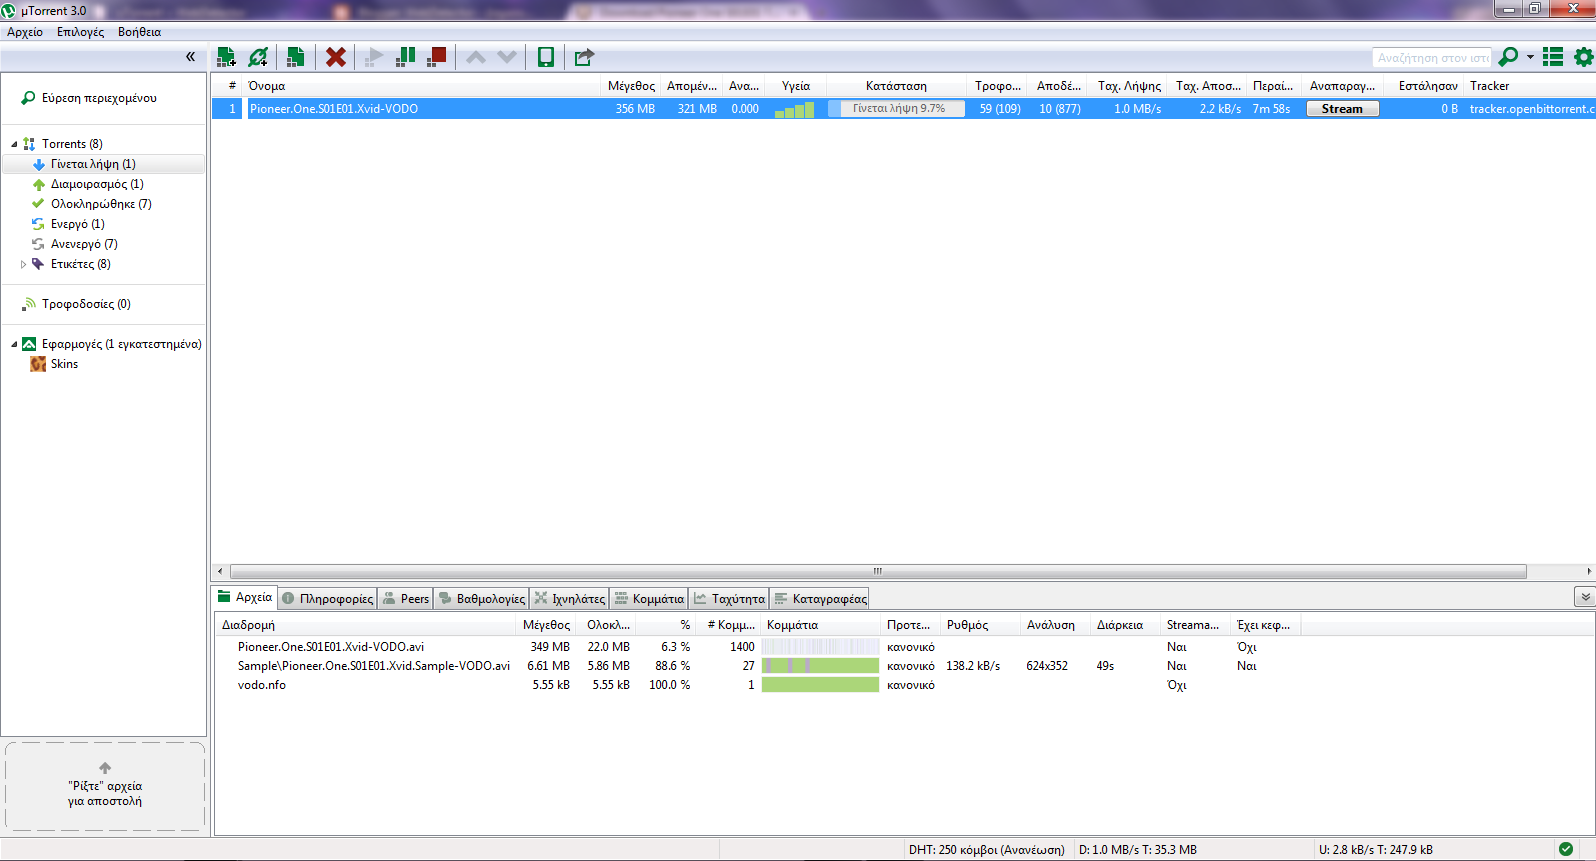The image size is (1596, 861).
Task: Click the Share toolbar icon
Action: [x=584, y=57]
